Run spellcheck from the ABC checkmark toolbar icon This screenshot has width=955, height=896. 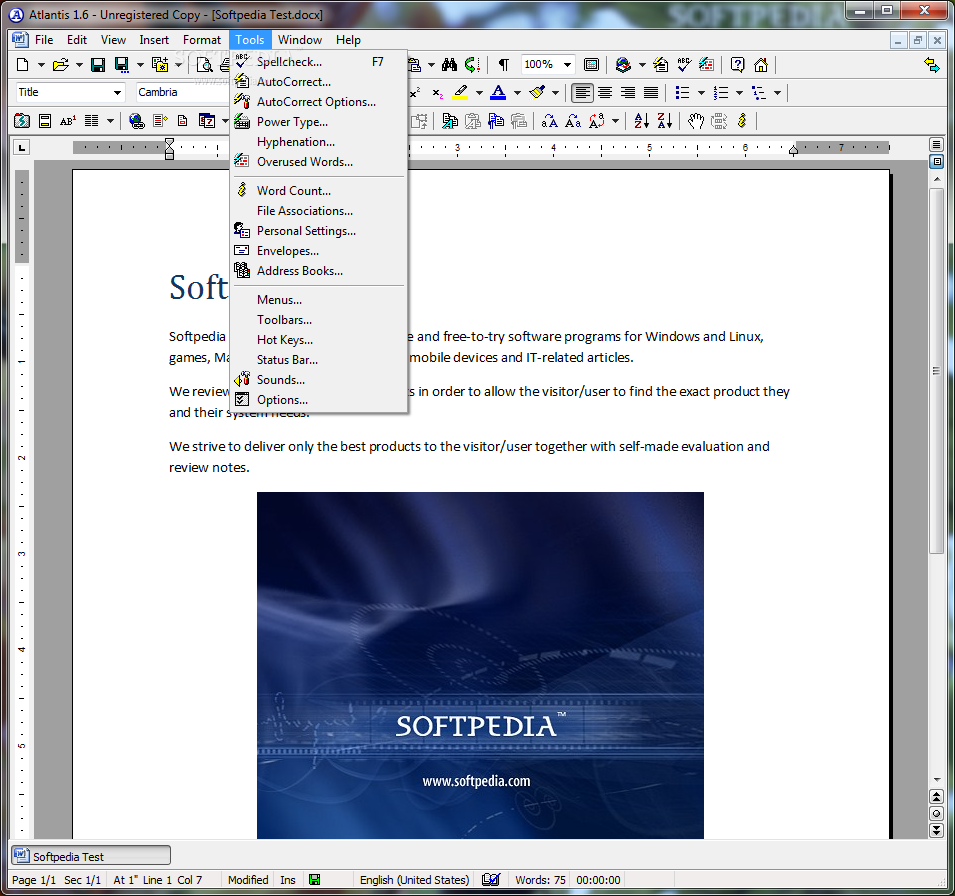pos(684,65)
